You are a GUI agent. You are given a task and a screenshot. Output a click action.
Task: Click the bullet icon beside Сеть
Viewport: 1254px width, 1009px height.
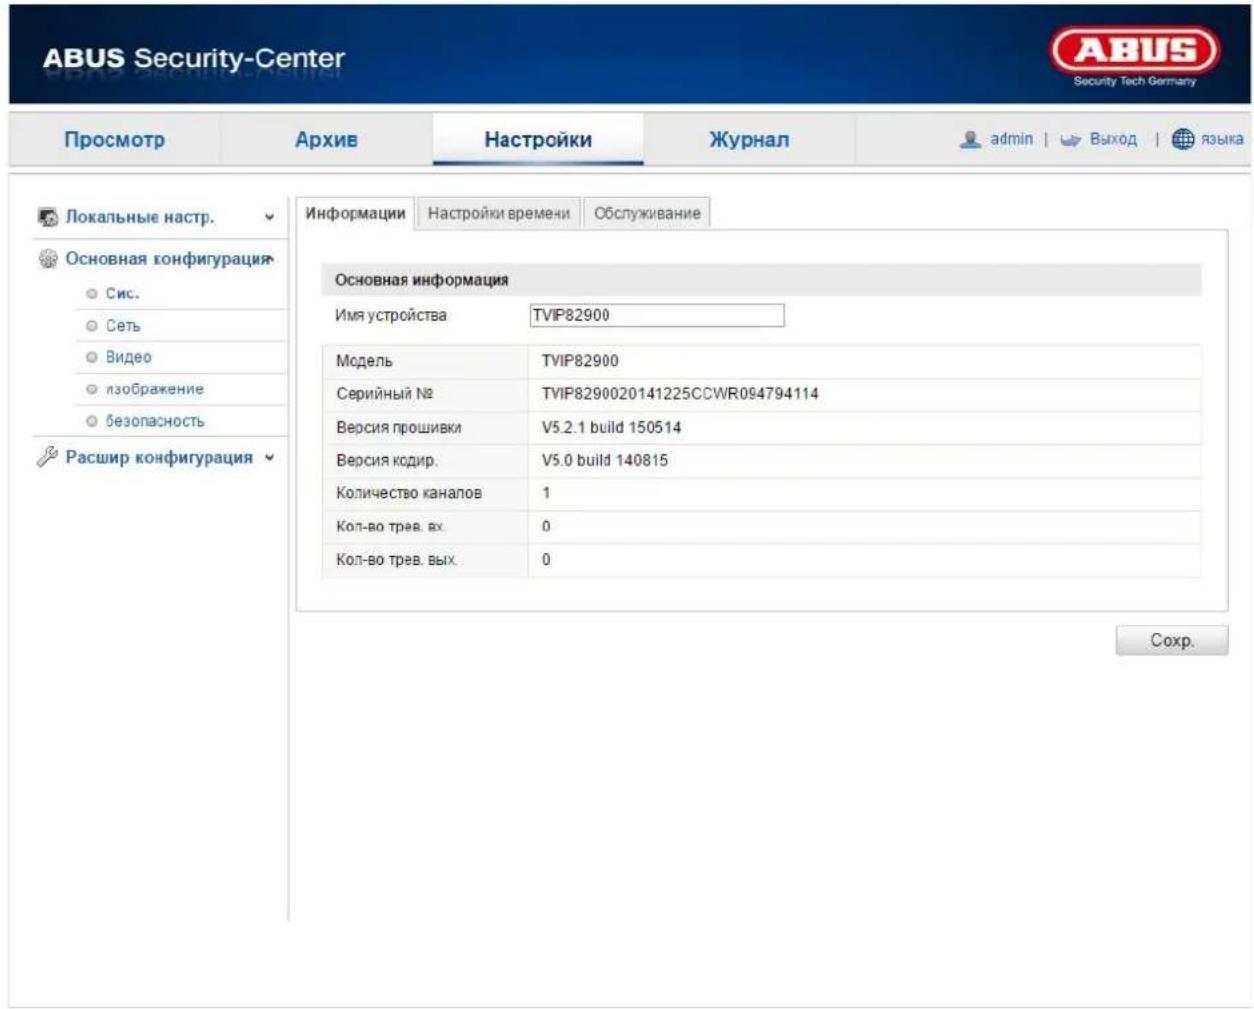[92, 326]
